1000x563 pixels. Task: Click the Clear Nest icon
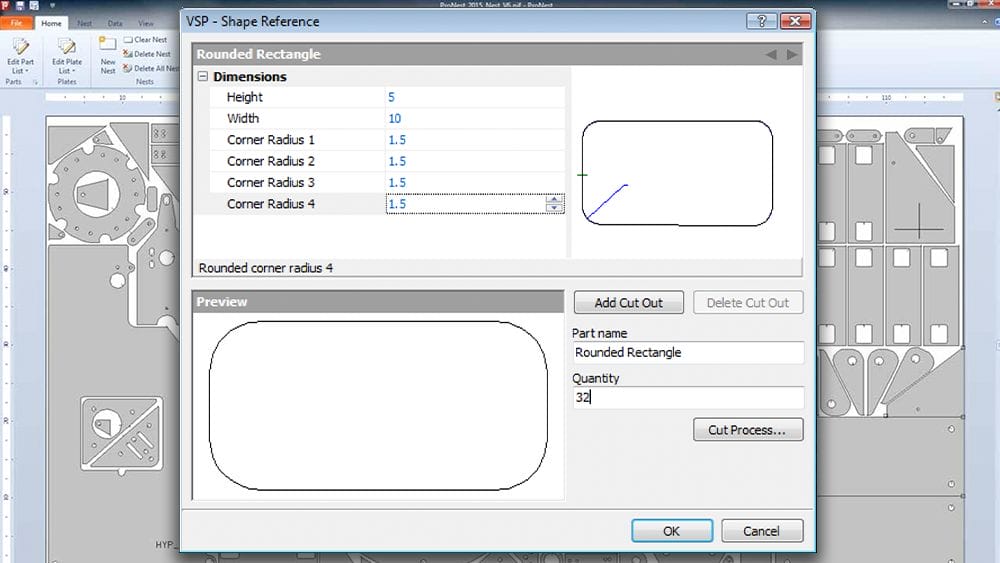[128, 40]
